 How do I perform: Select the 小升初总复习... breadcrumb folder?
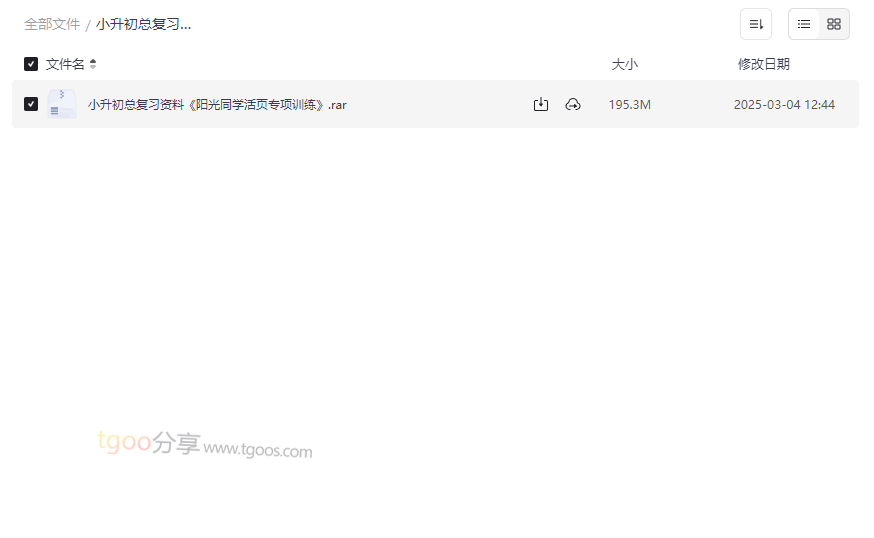[x=143, y=25]
